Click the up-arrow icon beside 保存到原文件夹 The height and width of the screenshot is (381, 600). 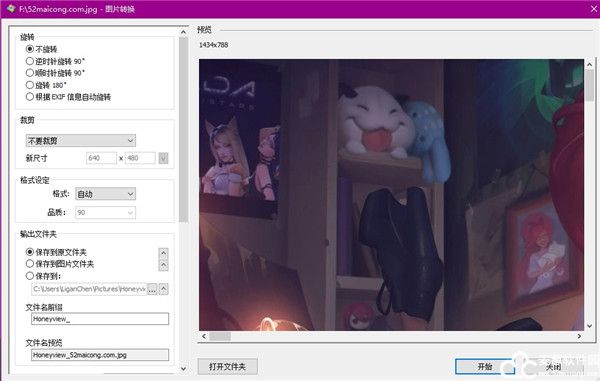coord(163,252)
